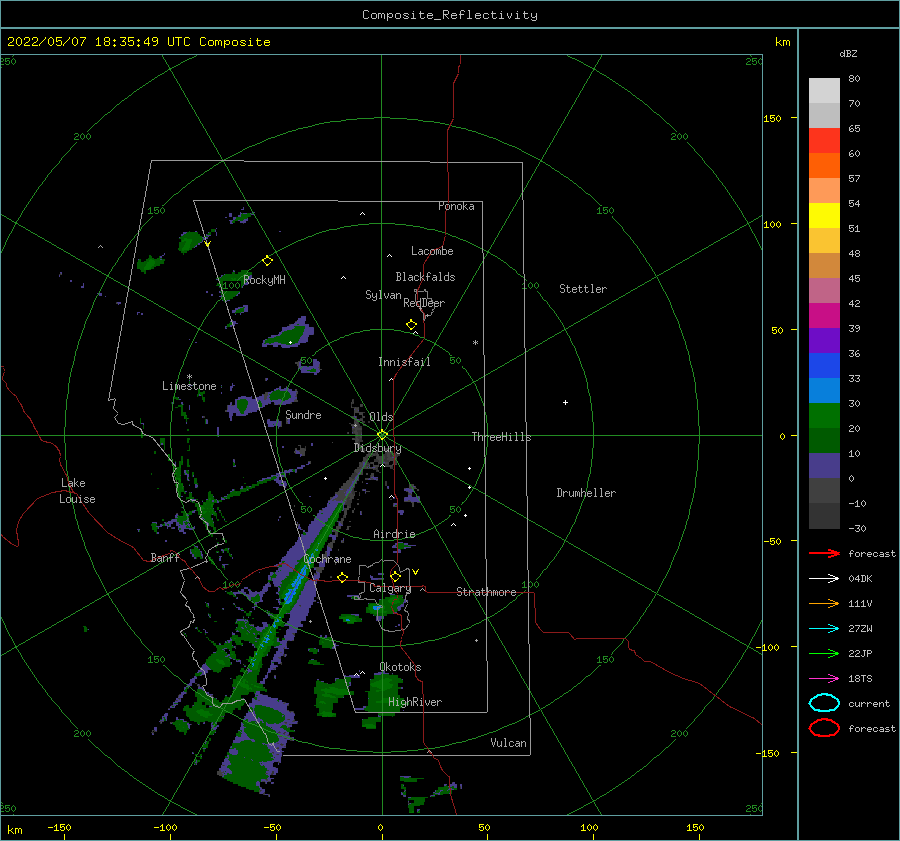Click the 27ZW legend label
This screenshot has width=900, height=841.
pos(860,629)
